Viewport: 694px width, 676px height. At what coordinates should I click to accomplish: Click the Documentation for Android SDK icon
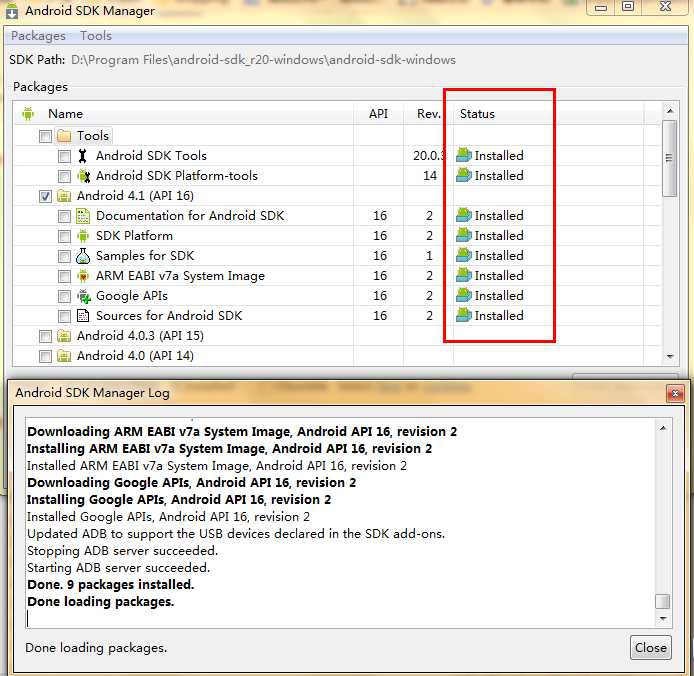(83, 216)
